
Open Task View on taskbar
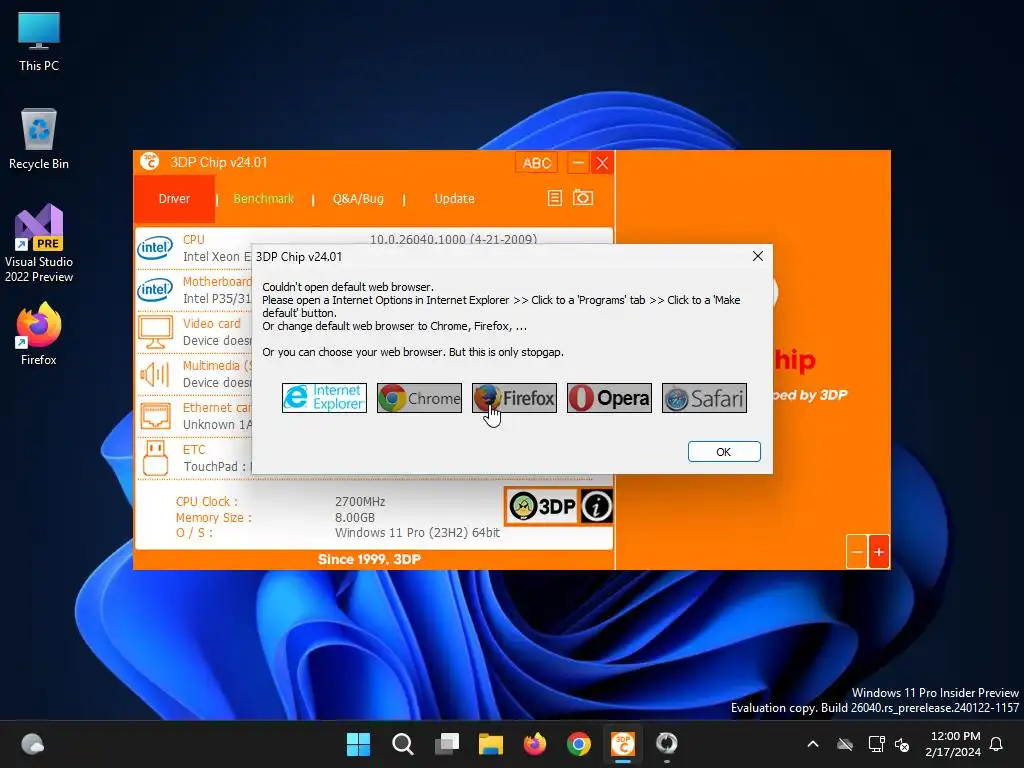(x=447, y=744)
